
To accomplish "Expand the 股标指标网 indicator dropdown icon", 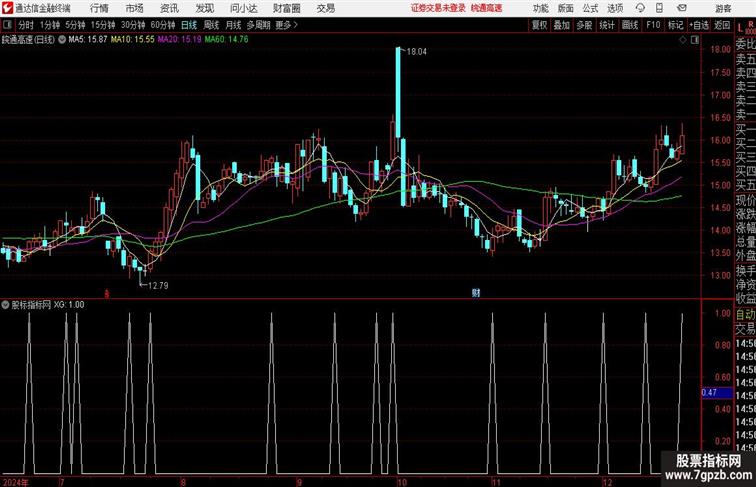I will tap(5, 305).
